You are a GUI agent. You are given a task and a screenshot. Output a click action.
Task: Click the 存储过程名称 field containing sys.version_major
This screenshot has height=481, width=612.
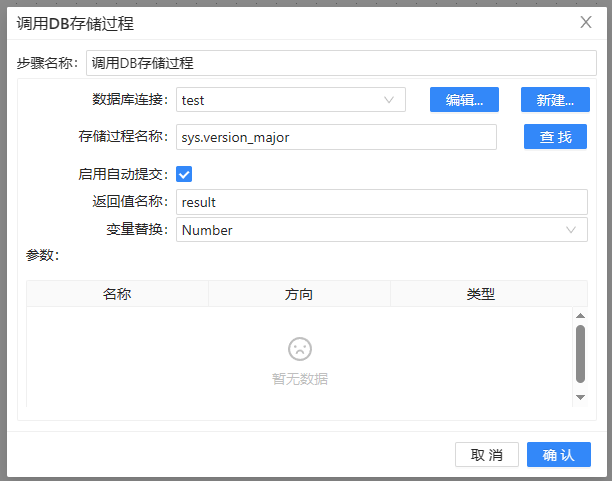[336, 137]
